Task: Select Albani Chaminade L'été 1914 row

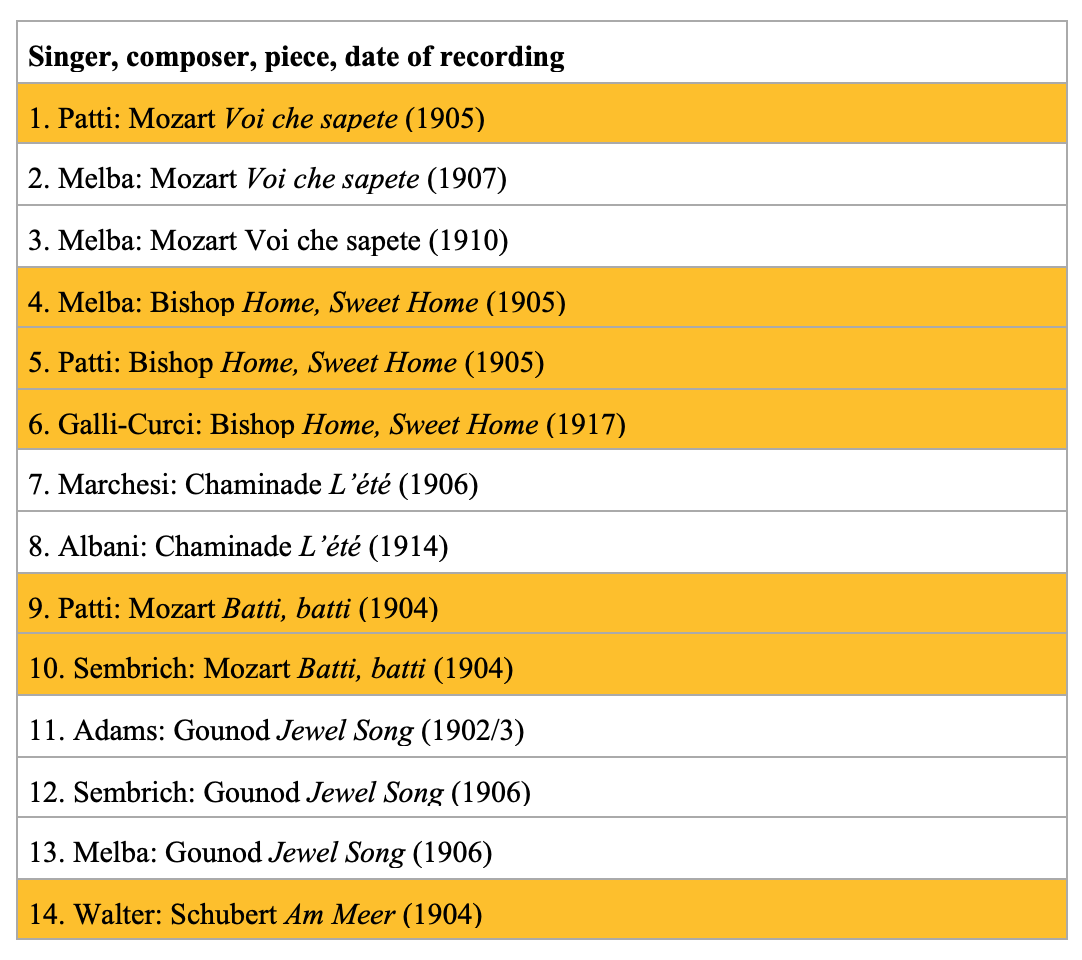Action: click(x=238, y=547)
